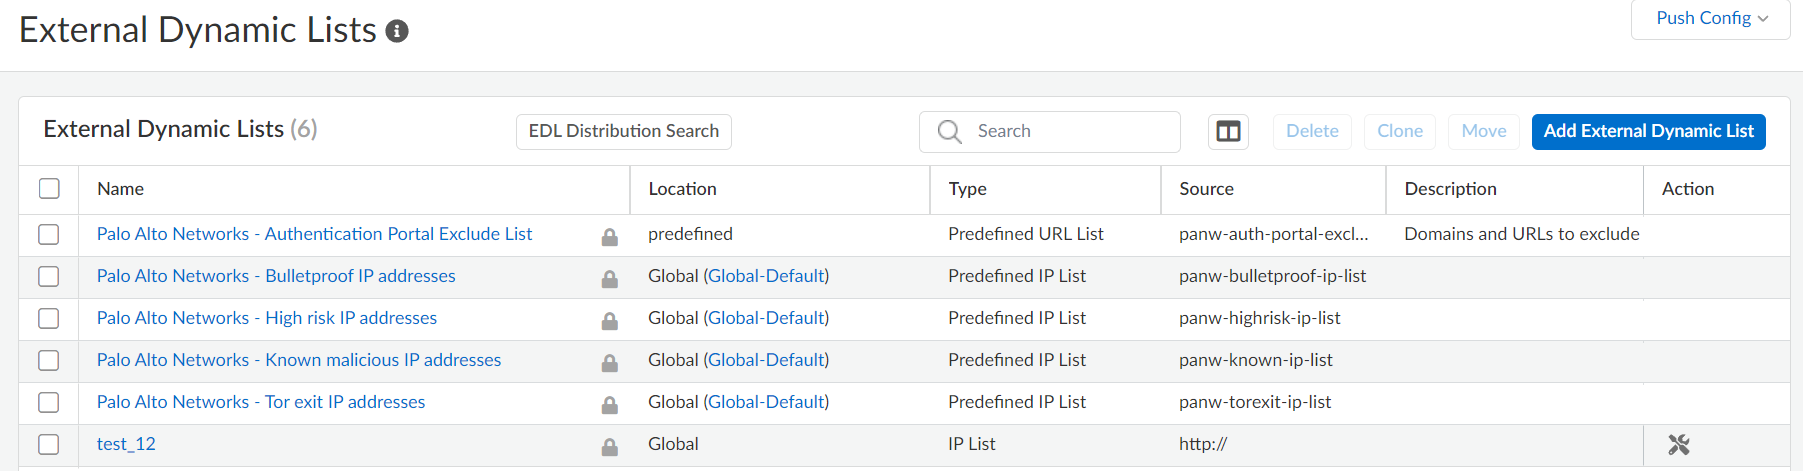Image resolution: width=1803 pixels, height=471 pixels.
Task: Check the box for Tor exit IP addresses
Action: pos(49,402)
